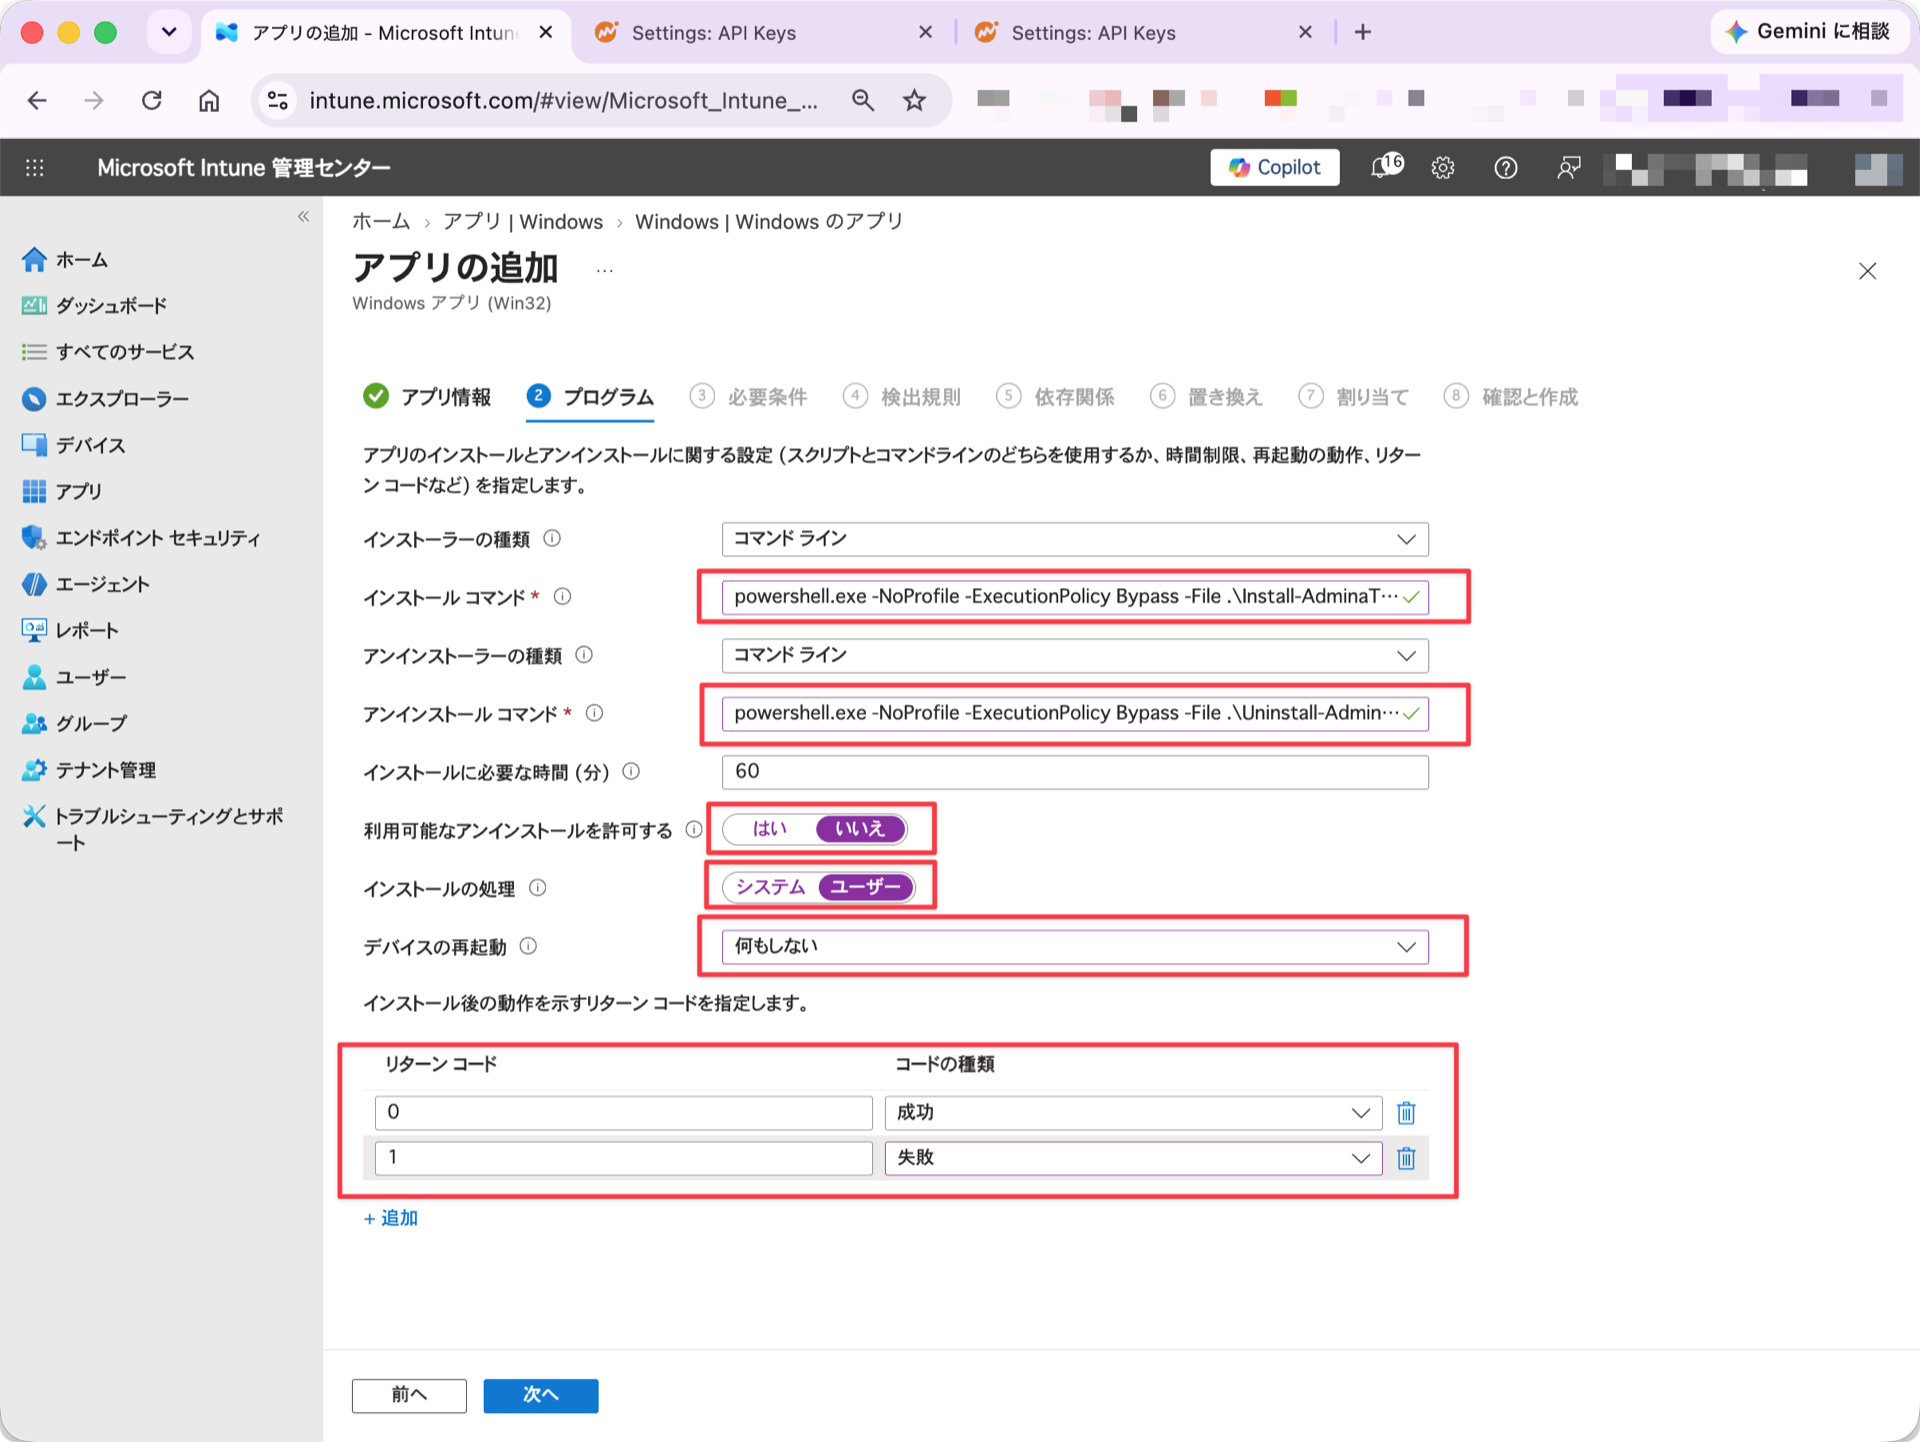The width and height of the screenshot is (1920, 1442).
Task: Click the 次へ button
Action: pyautogui.click(x=541, y=1395)
